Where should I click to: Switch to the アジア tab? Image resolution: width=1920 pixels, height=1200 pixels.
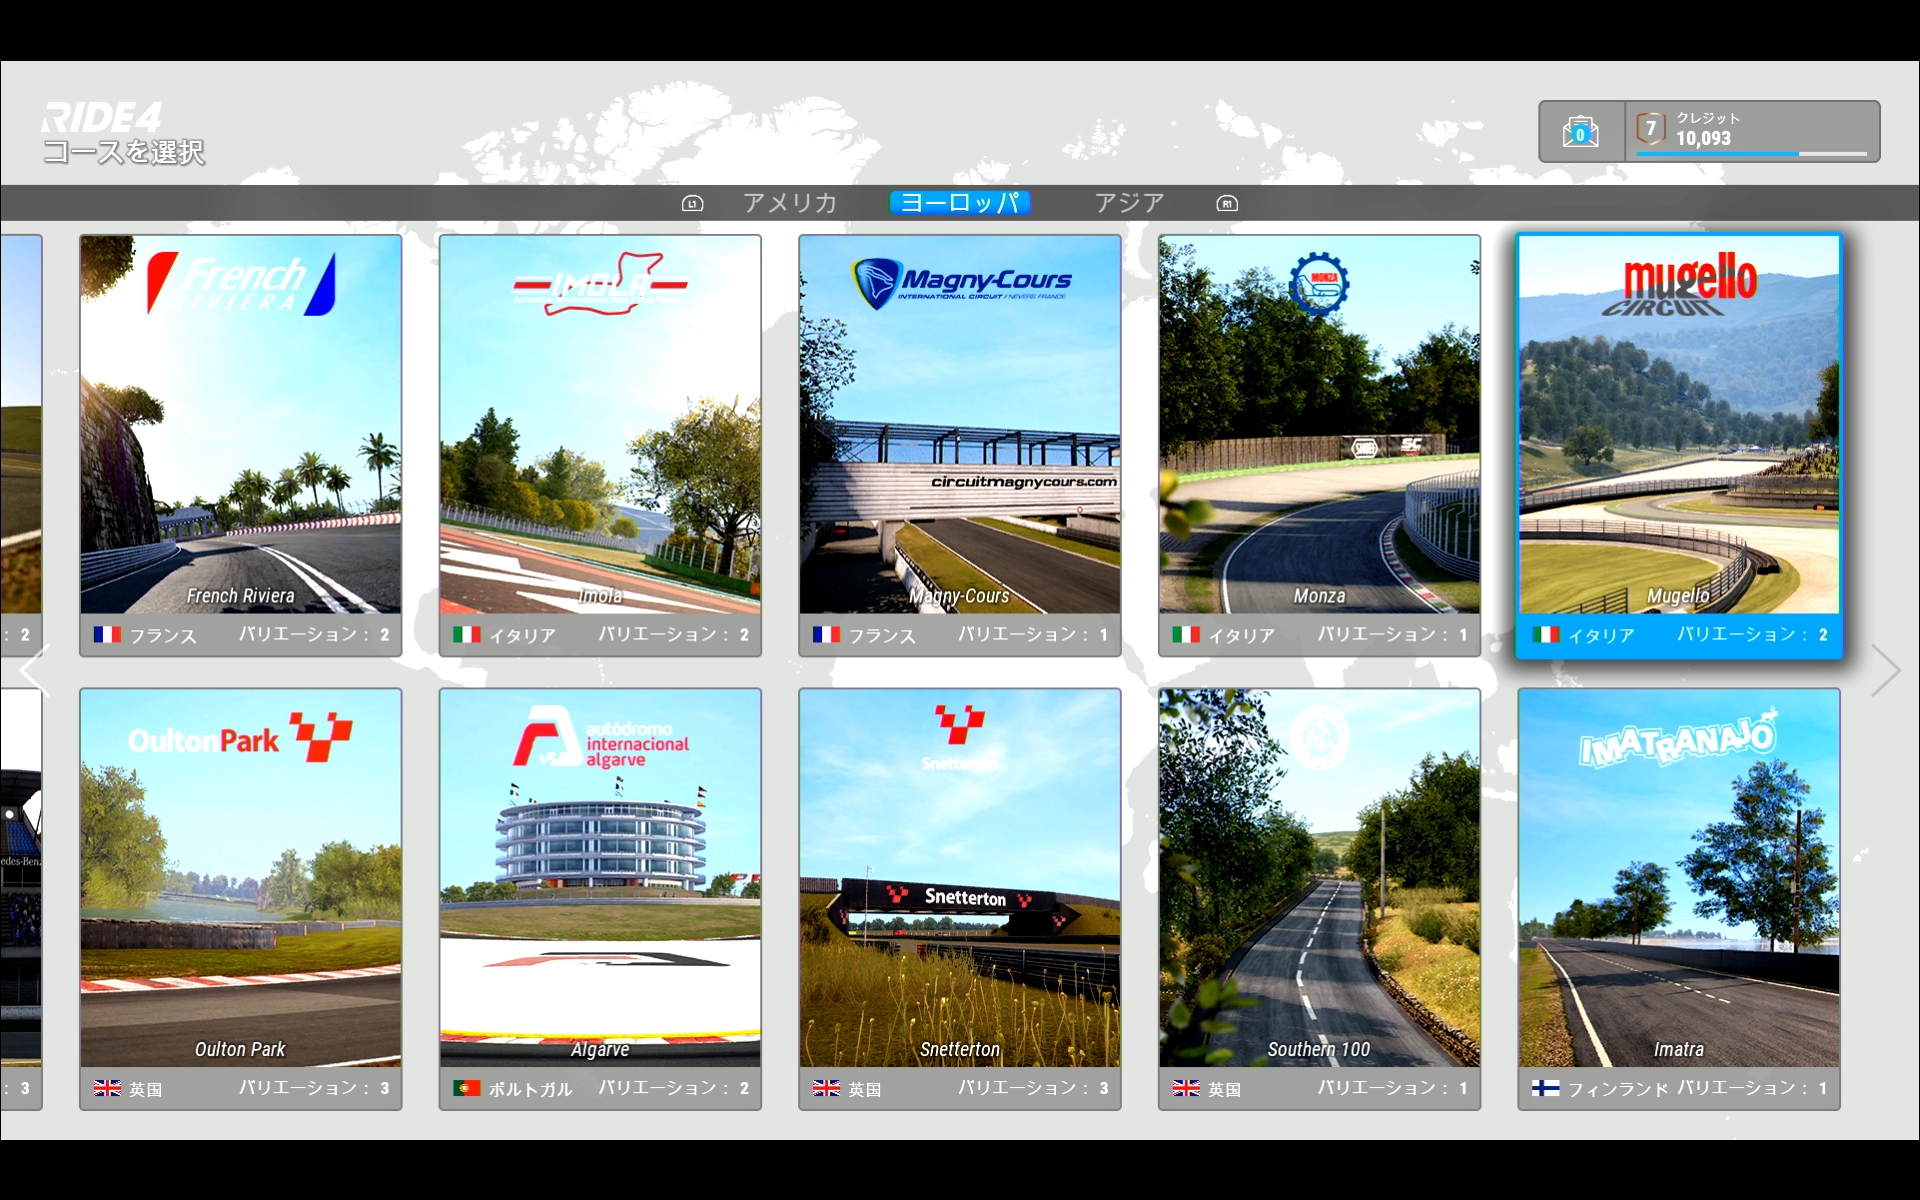(1129, 203)
